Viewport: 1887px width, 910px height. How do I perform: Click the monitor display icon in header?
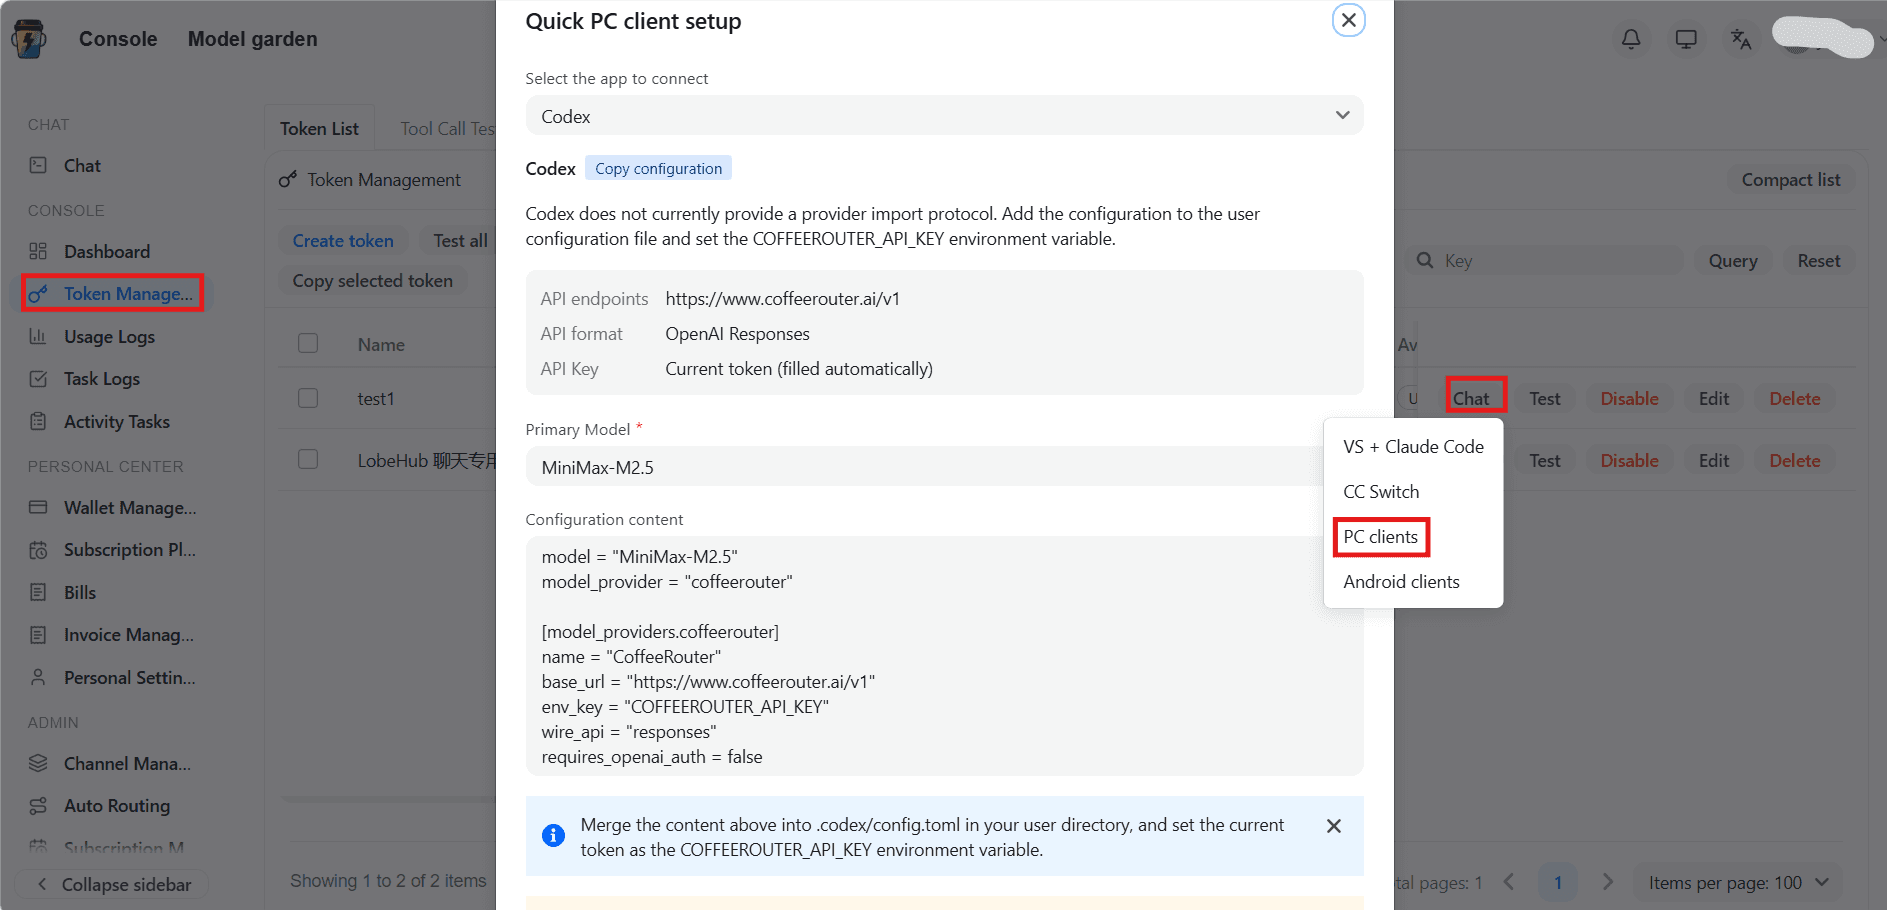pyautogui.click(x=1686, y=39)
